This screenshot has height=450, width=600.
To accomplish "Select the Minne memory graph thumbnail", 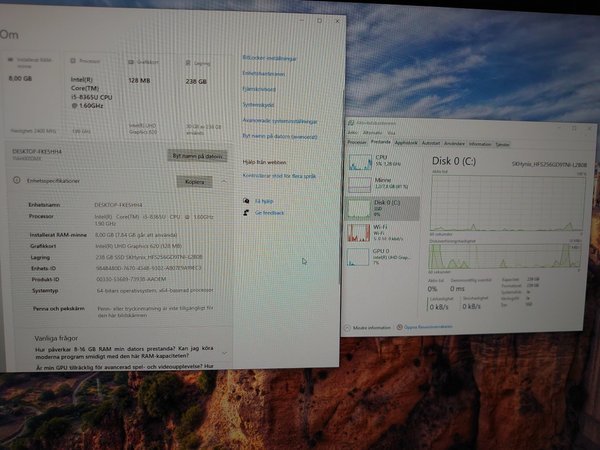I will 358,185.
